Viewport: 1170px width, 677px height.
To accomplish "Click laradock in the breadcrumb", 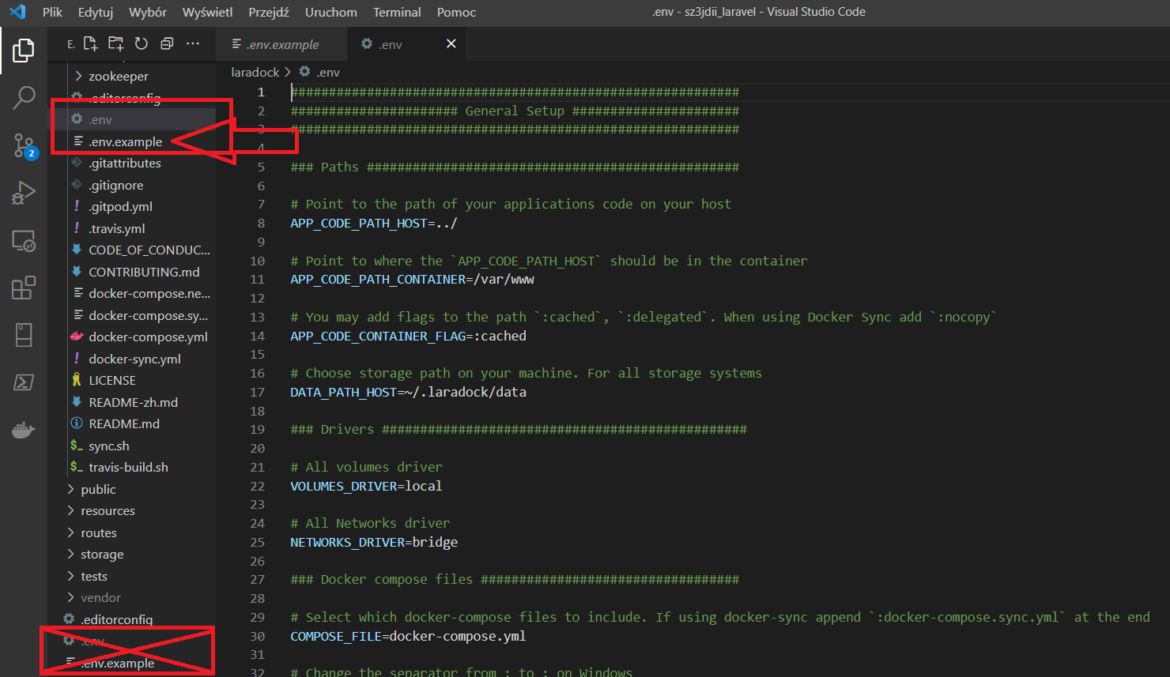I will coord(256,71).
